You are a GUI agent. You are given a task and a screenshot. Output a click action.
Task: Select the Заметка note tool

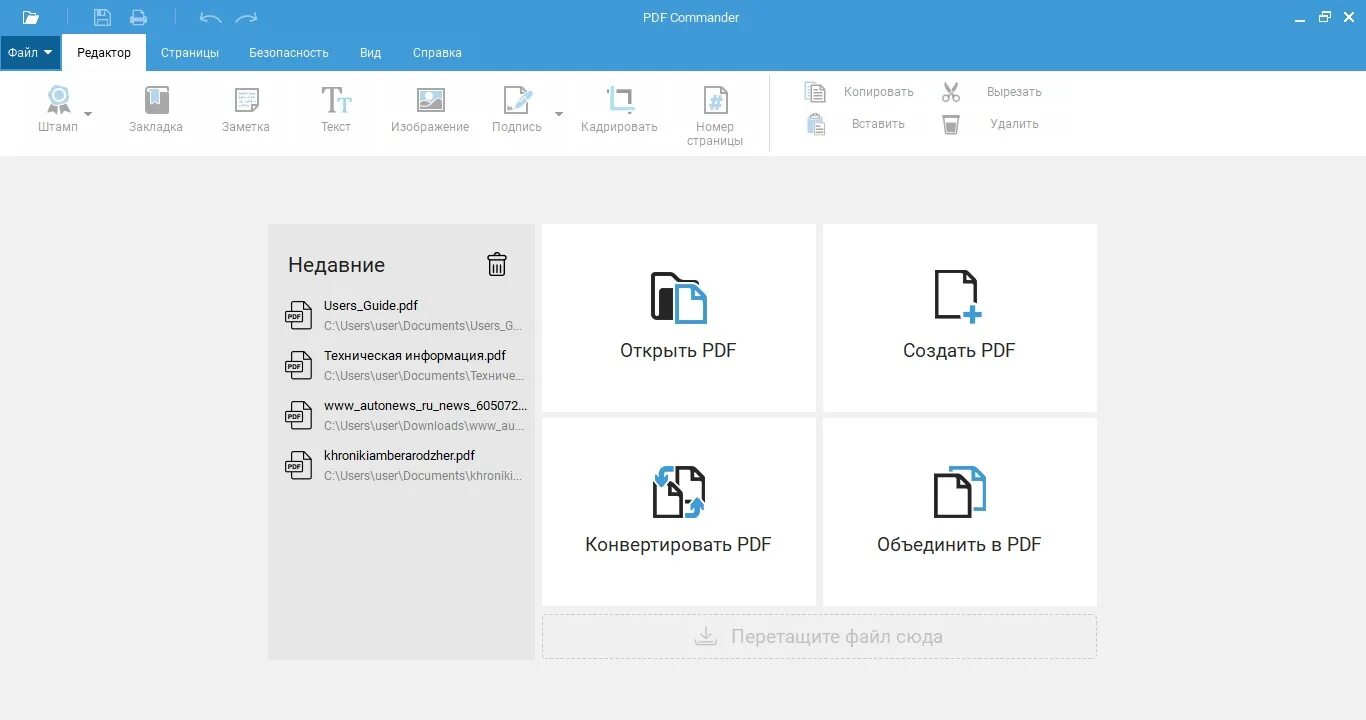point(246,110)
